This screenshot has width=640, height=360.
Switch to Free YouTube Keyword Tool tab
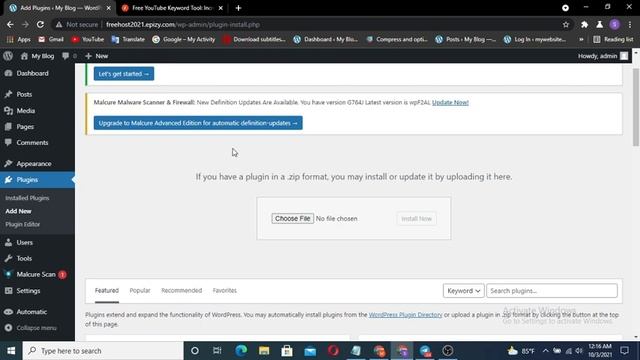click(172, 8)
